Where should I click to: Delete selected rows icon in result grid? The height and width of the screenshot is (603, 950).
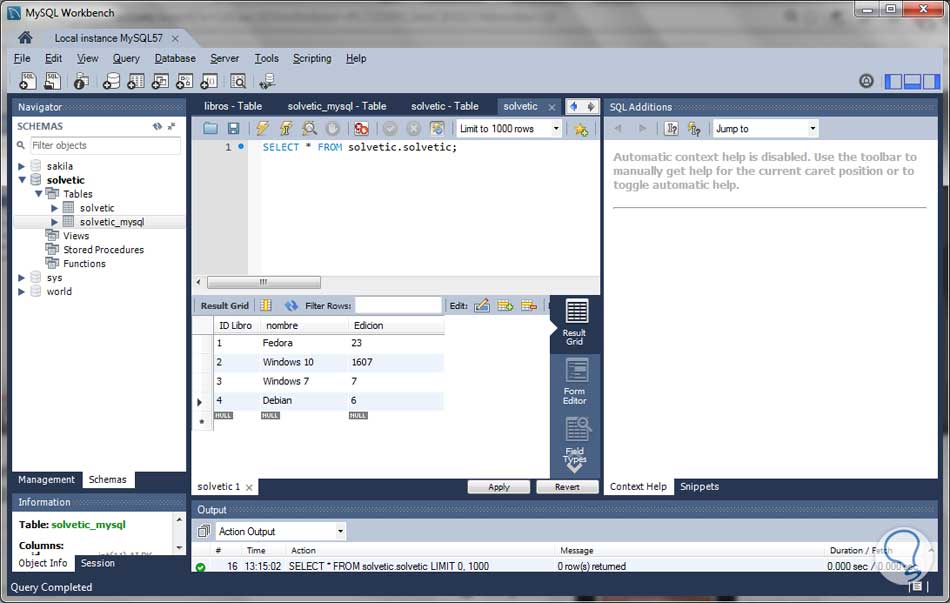529,305
